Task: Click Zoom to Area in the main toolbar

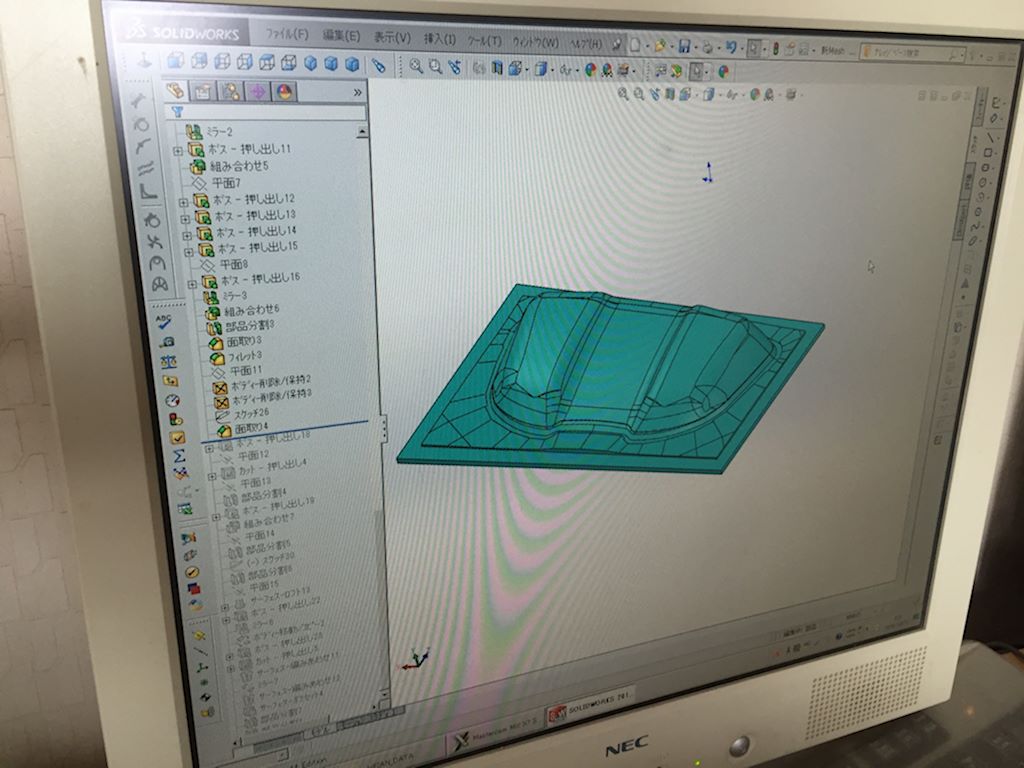Action: coord(435,66)
